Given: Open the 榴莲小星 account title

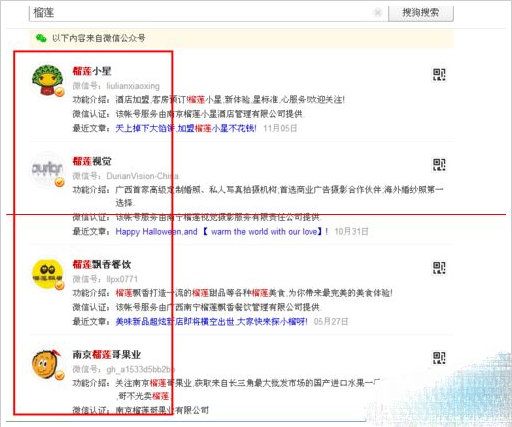Looking at the screenshot, I should (92, 71).
